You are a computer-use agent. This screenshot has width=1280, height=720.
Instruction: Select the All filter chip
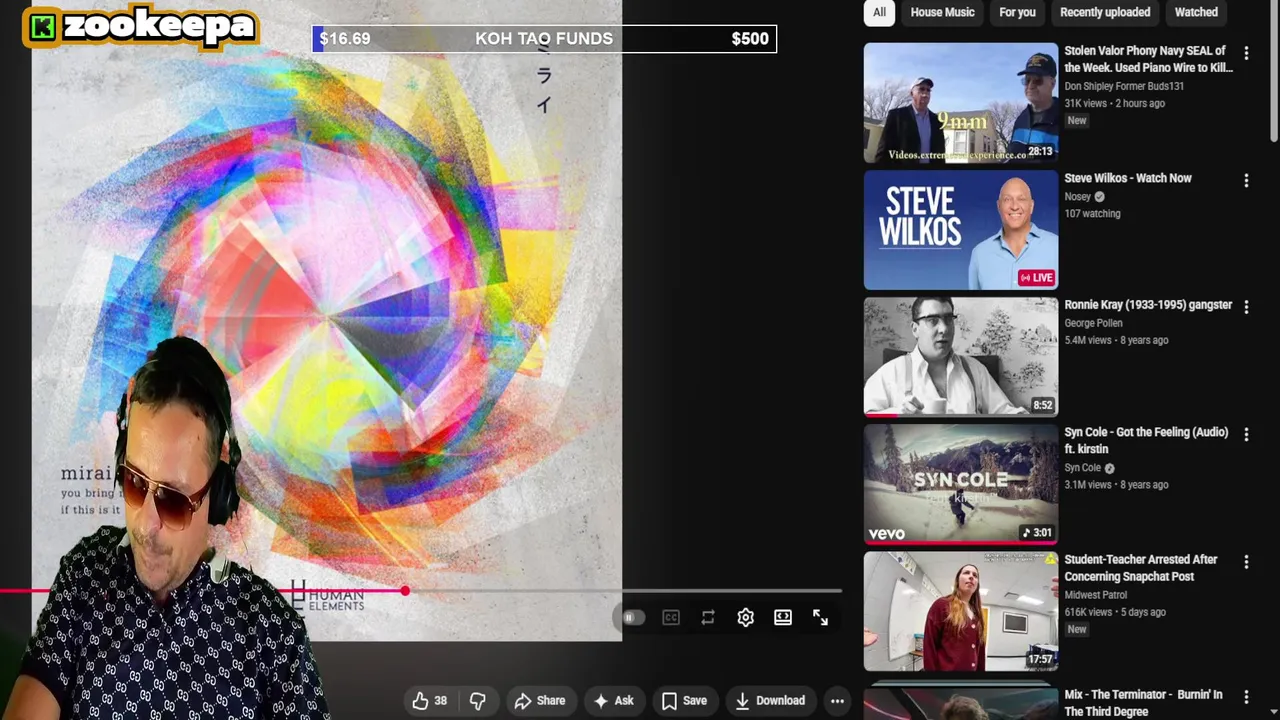(x=879, y=12)
